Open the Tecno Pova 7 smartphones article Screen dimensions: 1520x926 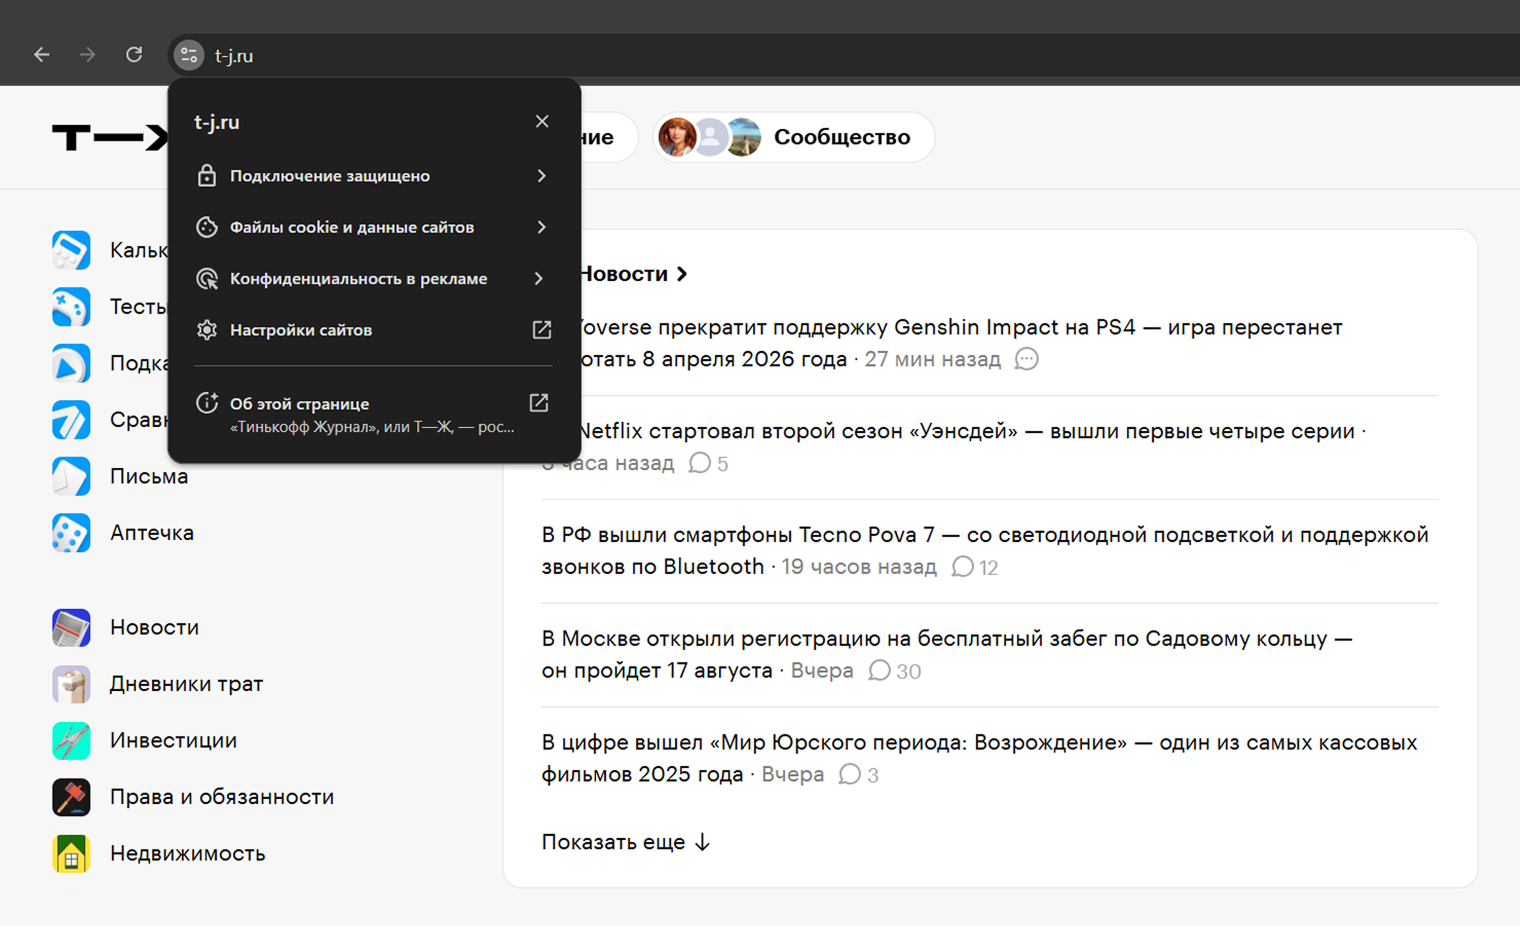tap(985, 550)
